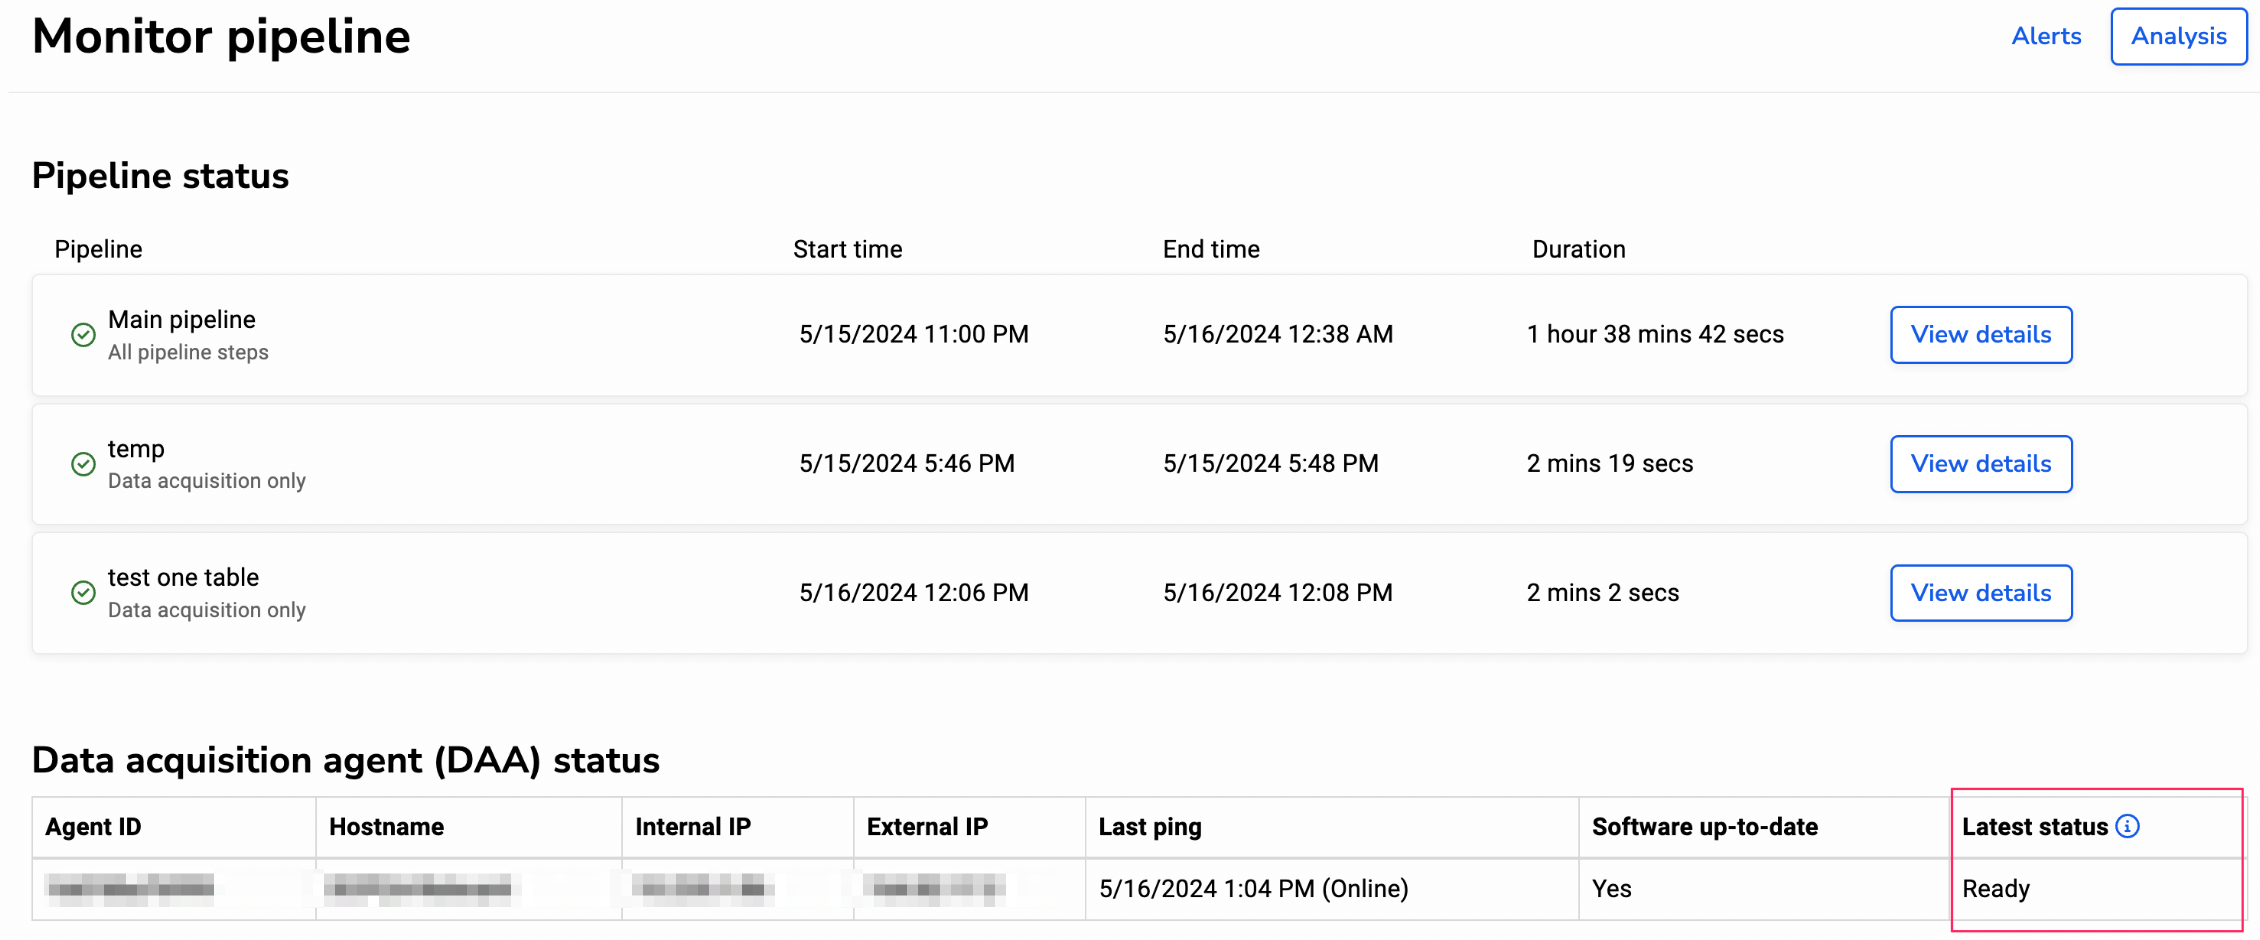The width and height of the screenshot is (2260, 940).
Task: Select the Main pipeline row
Action: 182,319
